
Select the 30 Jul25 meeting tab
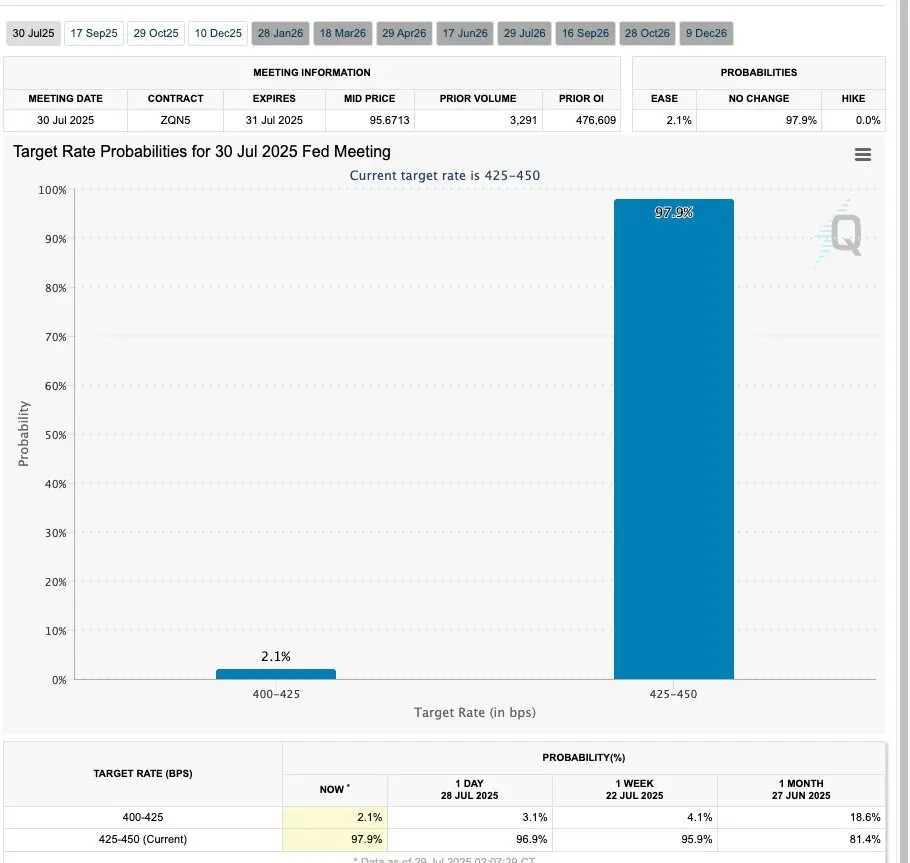[33, 33]
